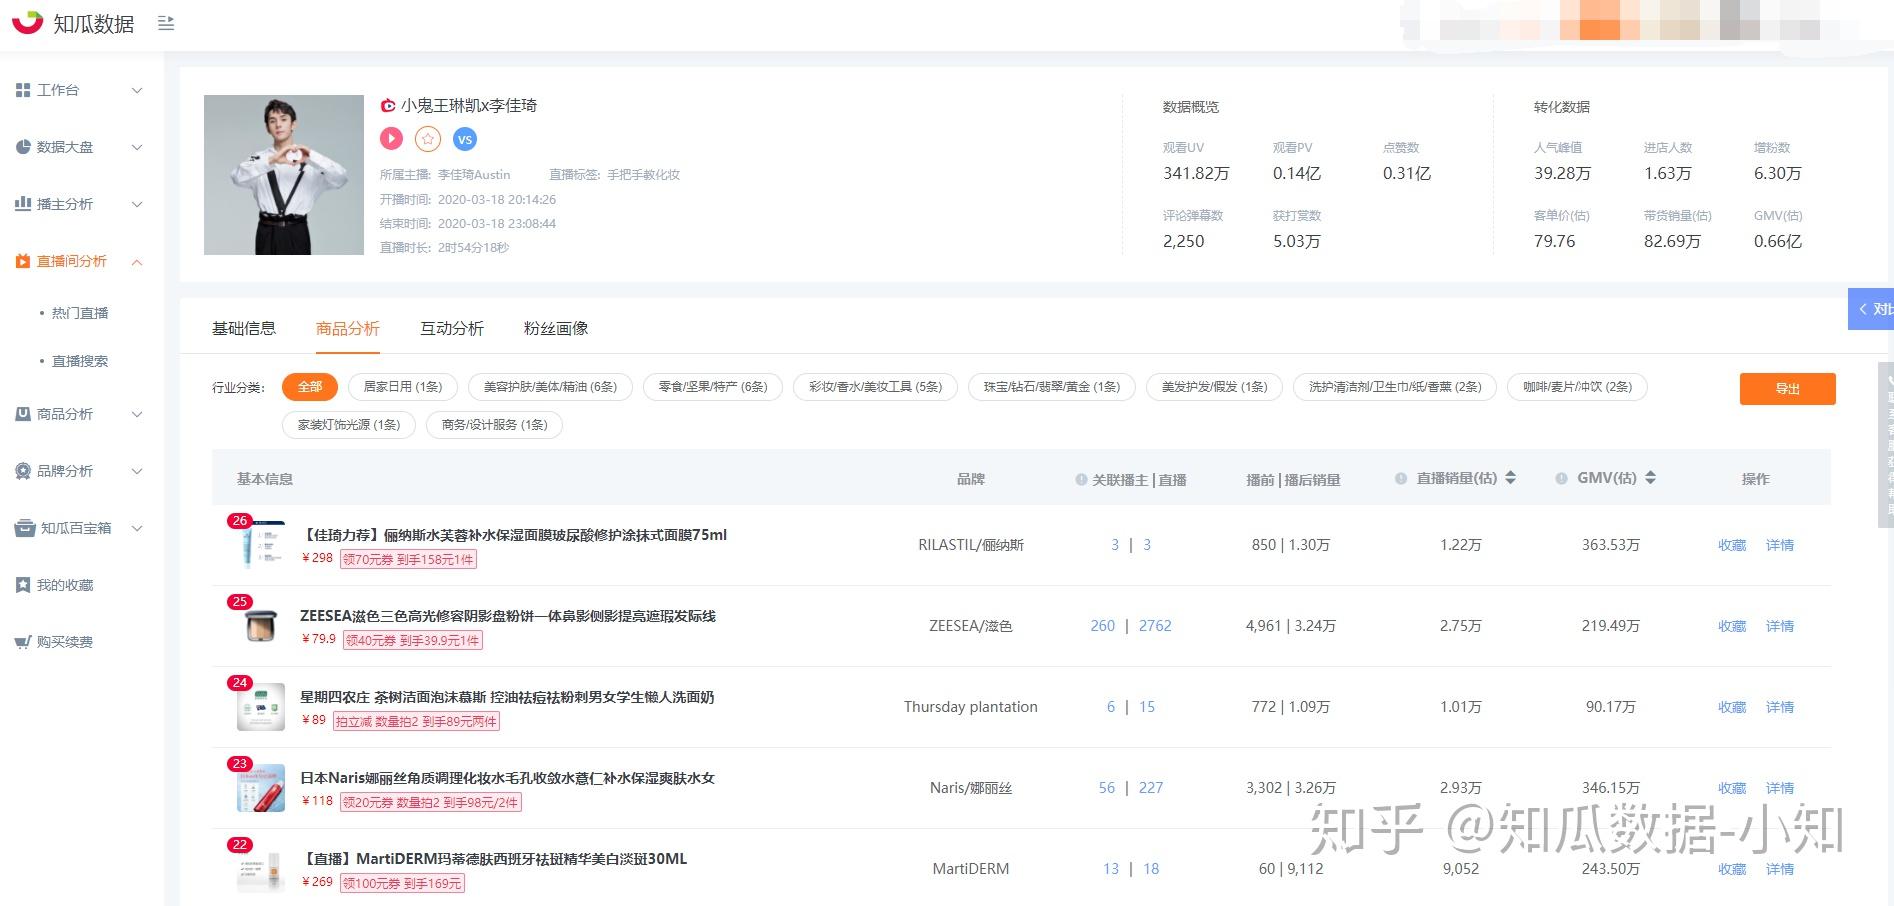Viewport: 1894px width, 906px height.
Task: Expand 工作台 menu chevron
Action: (137, 90)
